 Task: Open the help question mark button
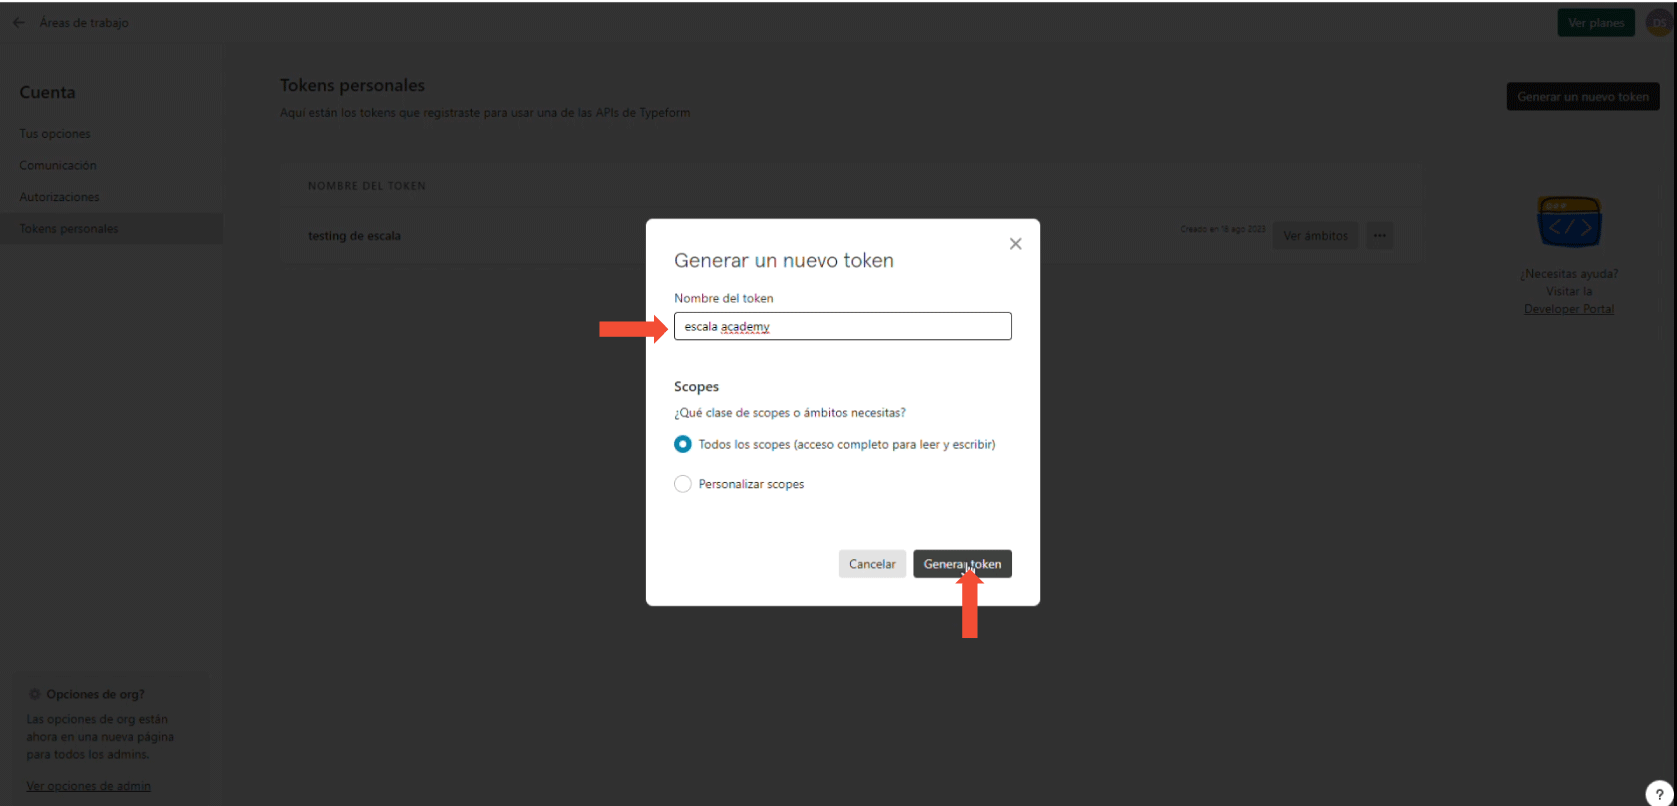(1659, 794)
